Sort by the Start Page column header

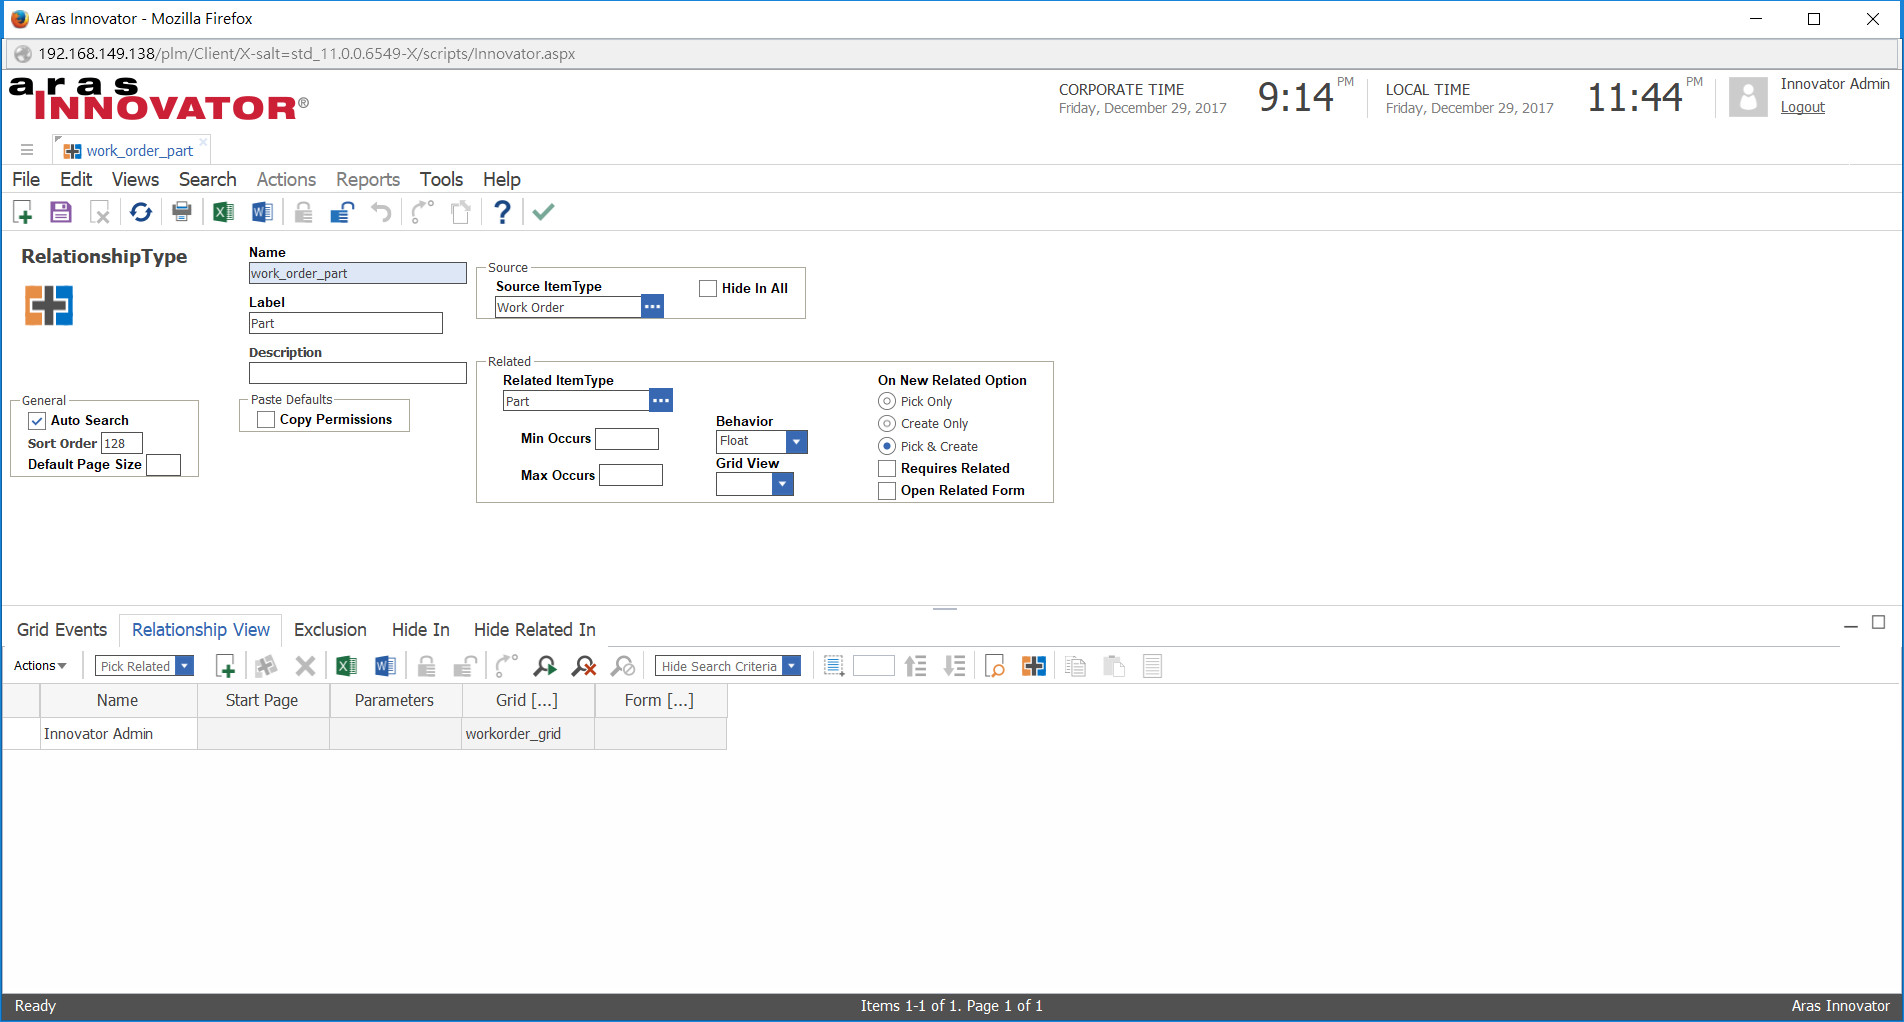(x=262, y=701)
